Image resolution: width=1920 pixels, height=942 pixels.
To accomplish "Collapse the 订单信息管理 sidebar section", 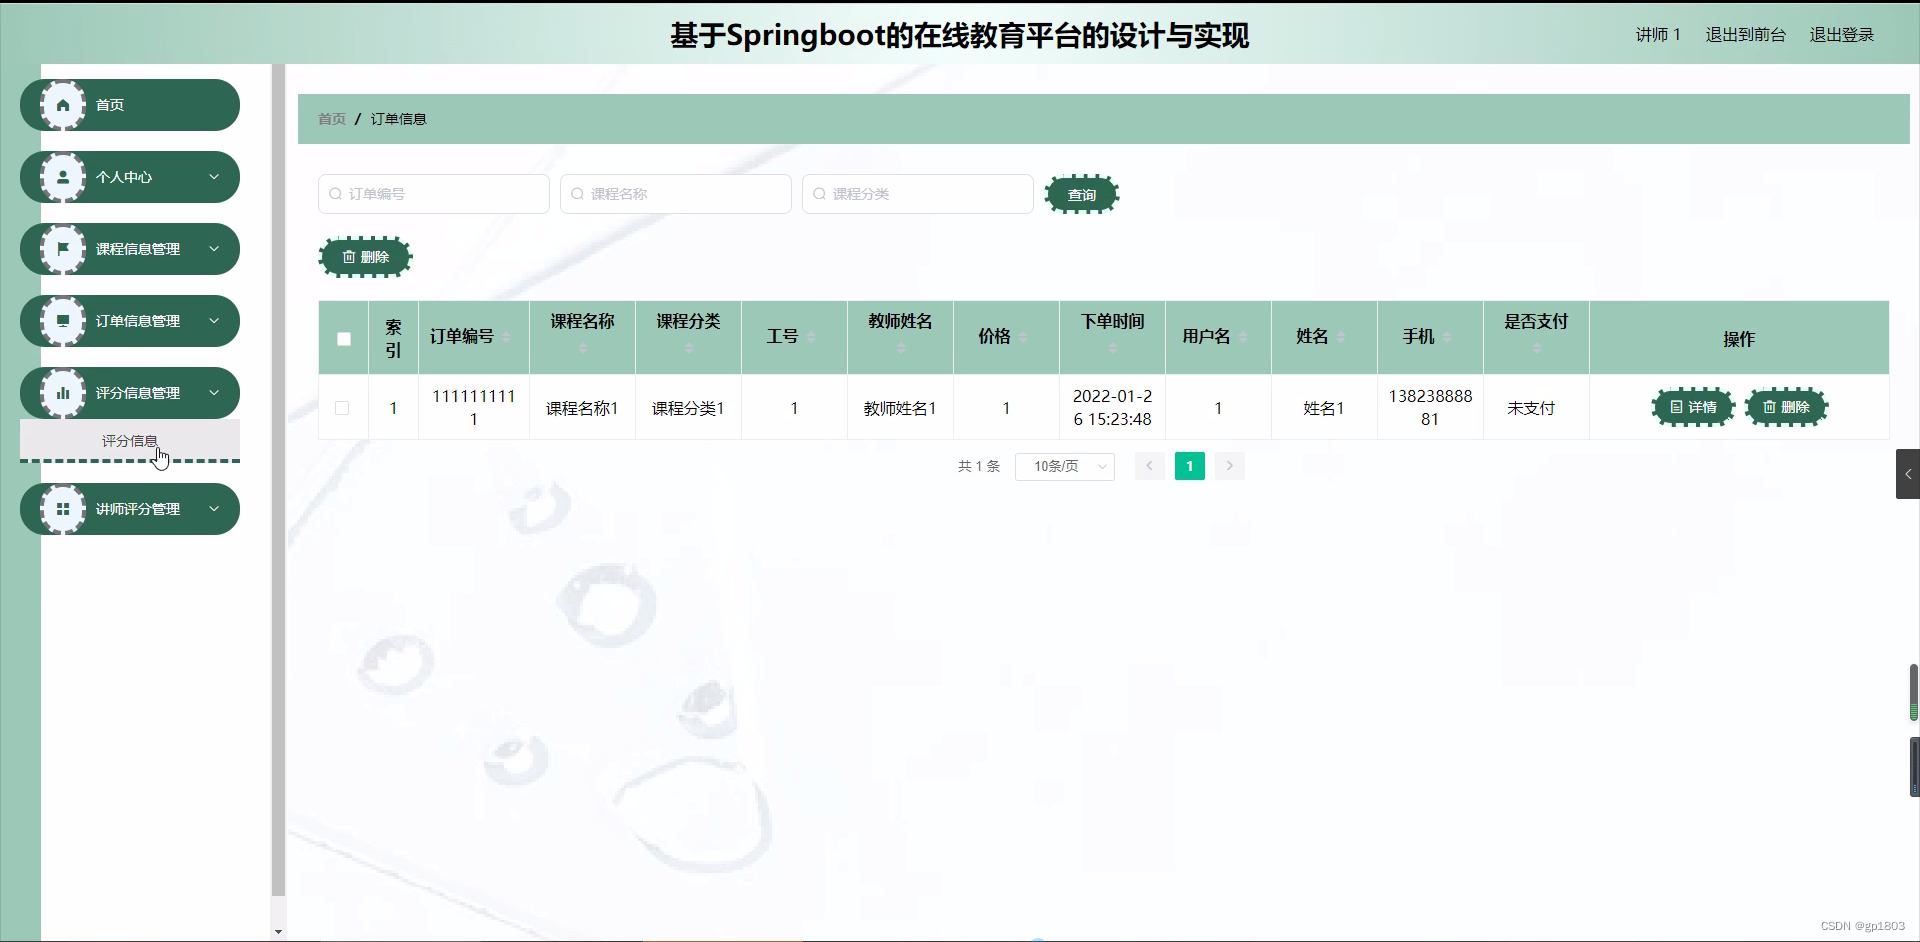I will pyautogui.click(x=214, y=320).
